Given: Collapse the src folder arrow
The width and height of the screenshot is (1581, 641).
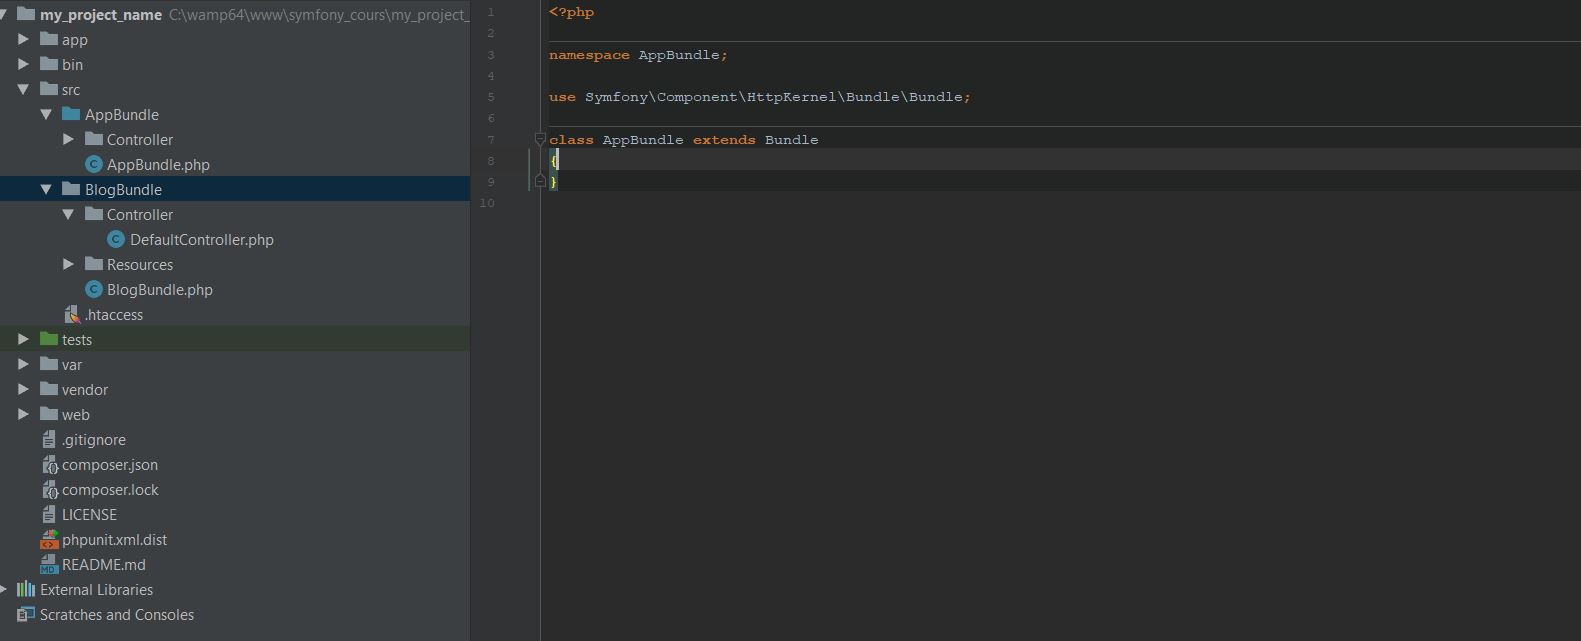Looking at the screenshot, I should 23,89.
